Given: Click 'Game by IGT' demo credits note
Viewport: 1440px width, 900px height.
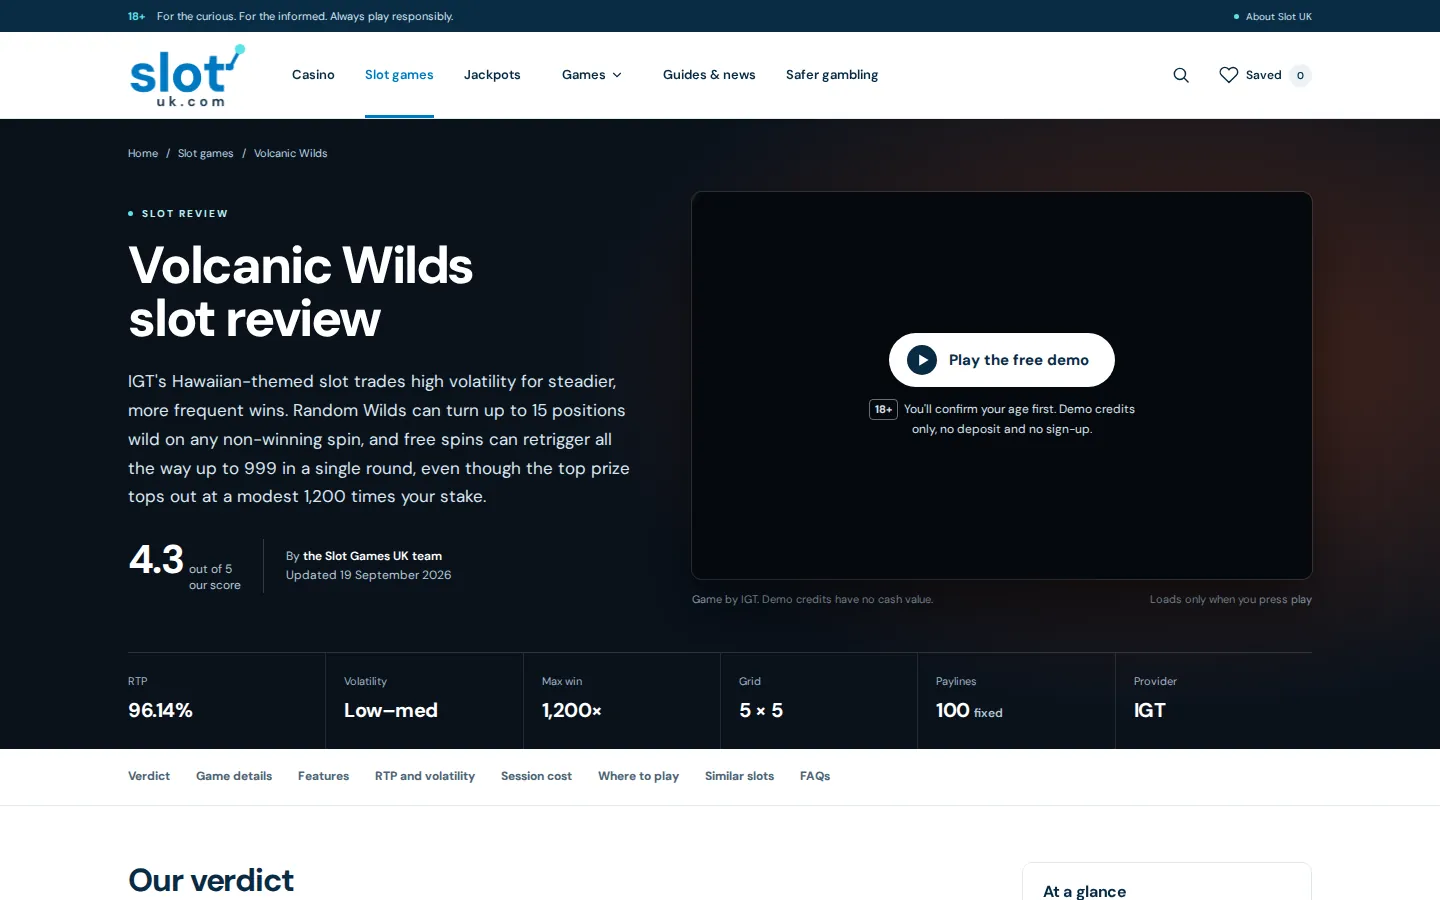Looking at the screenshot, I should [x=812, y=599].
